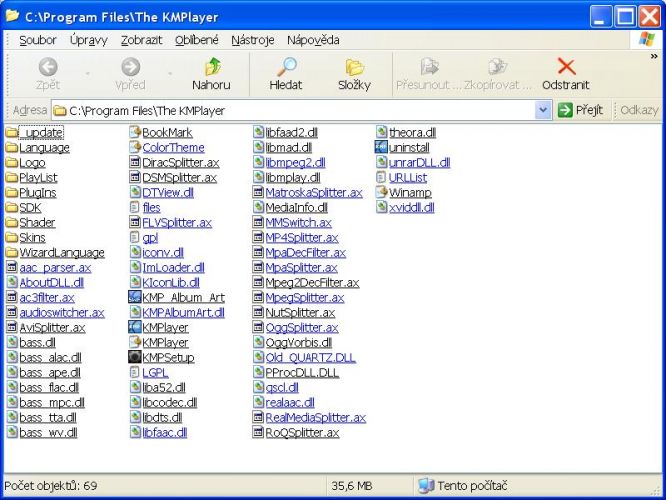Image resolution: width=666 pixels, height=500 pixels.
Task: Select the _update folder icon
Action: tap(12, 133)
